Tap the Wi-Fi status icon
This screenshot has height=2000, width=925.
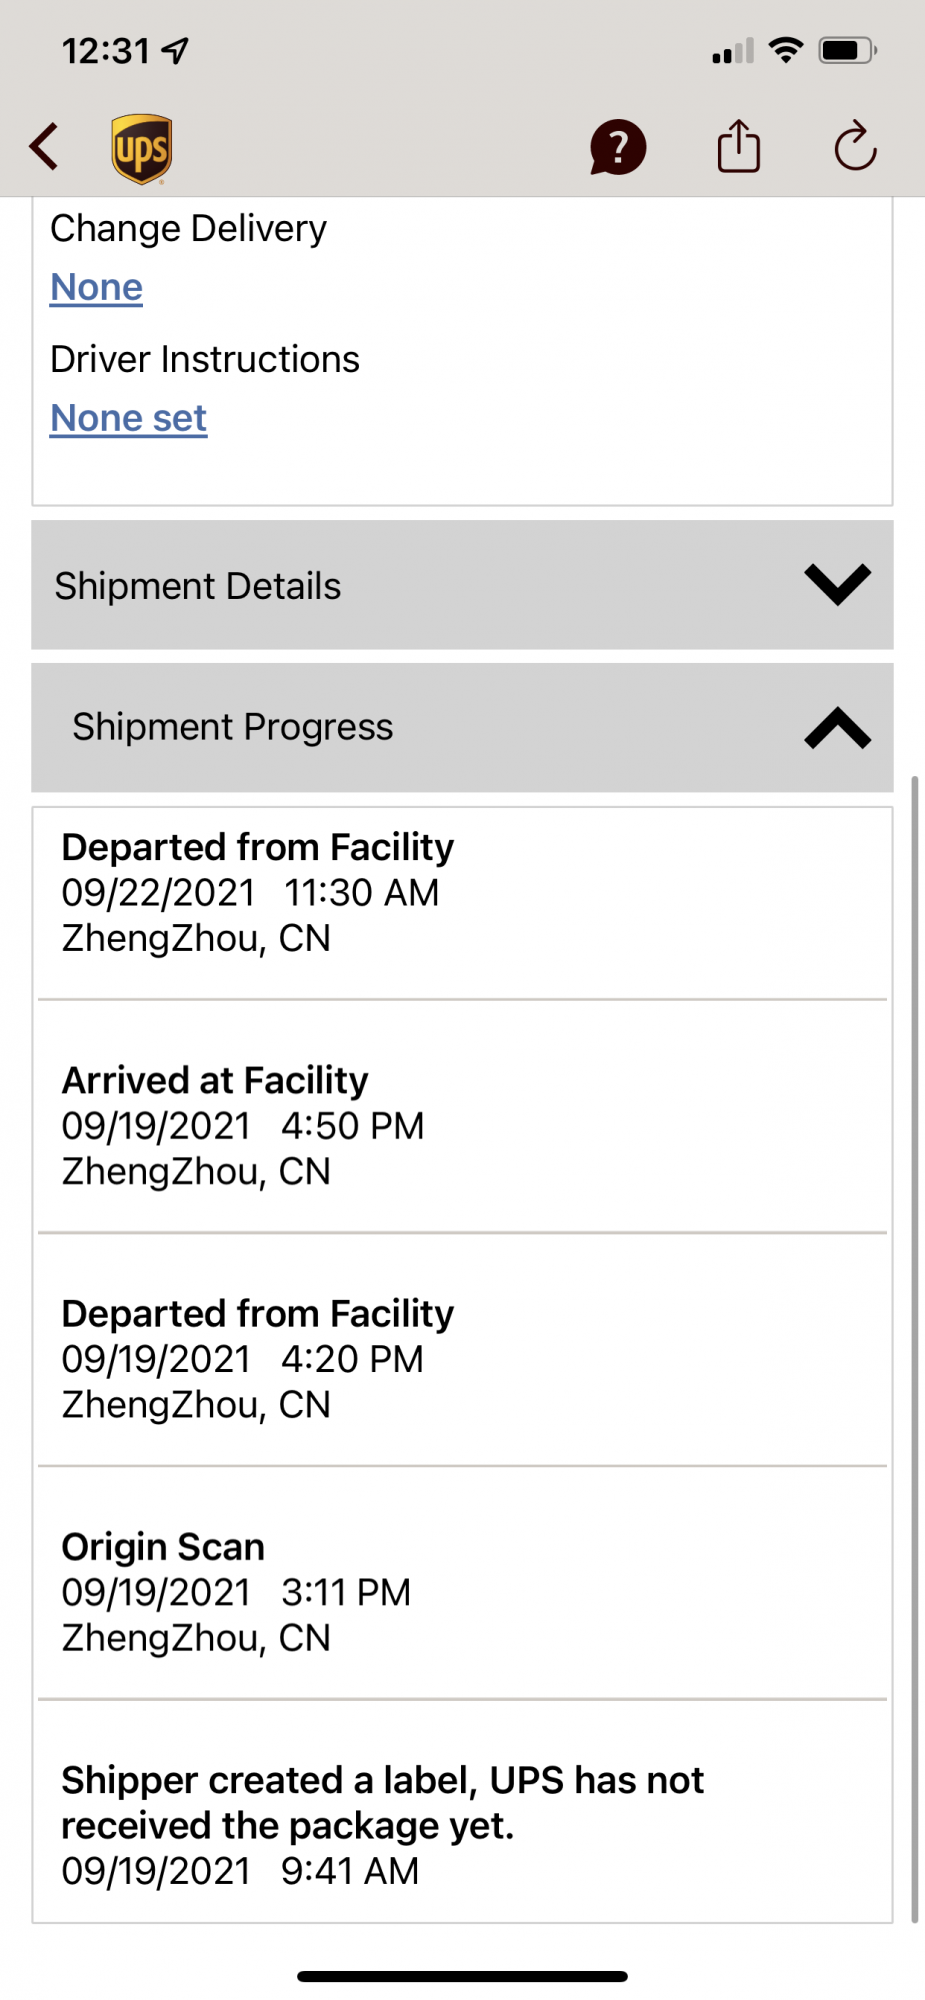click(786, 50)
